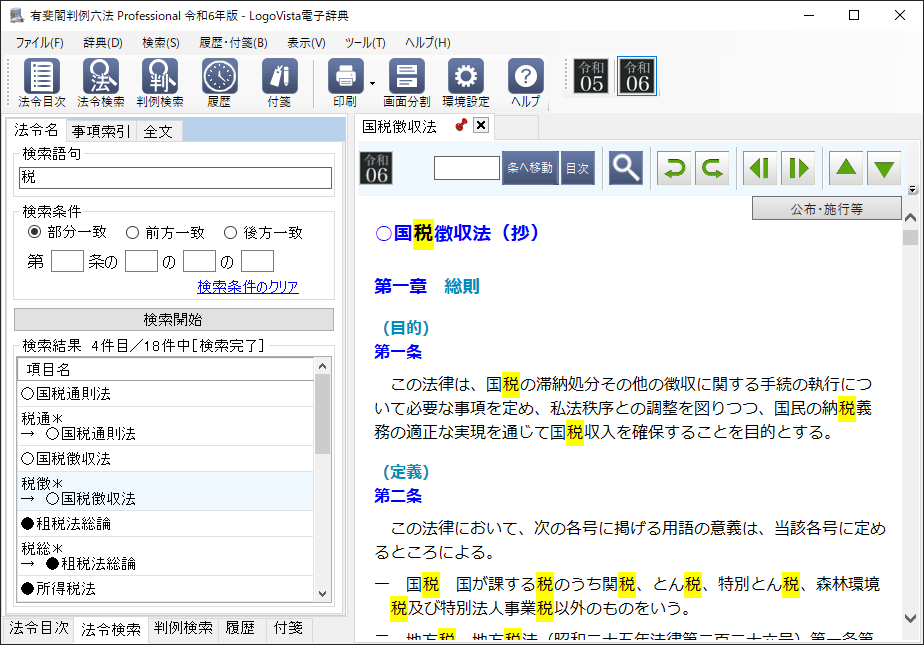Image resolution: width=924 pixels, height=645 pixels.
Task: Click the 検索語句 text input field
Action: pyautogui.click(x=175, y=178)
